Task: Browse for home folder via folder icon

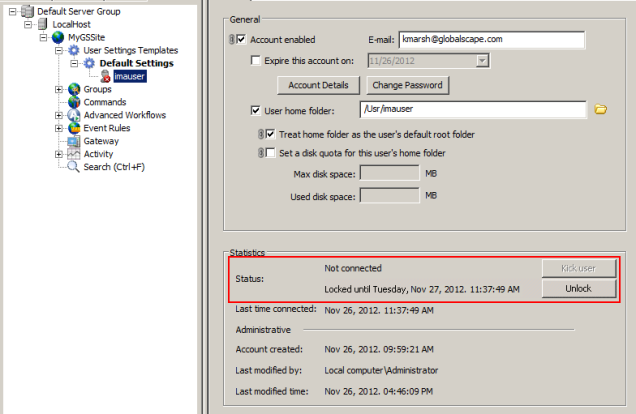Action: (601, 109)
